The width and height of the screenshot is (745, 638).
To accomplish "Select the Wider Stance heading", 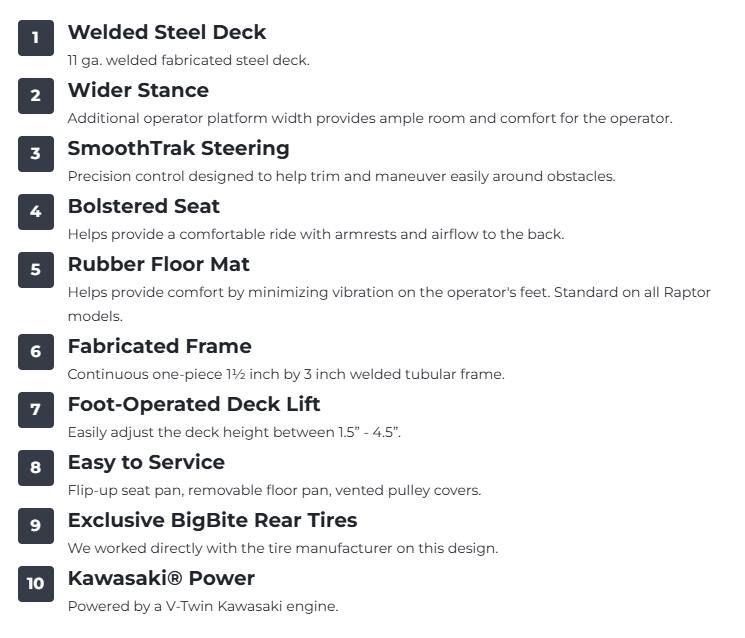I will (138, 90).
